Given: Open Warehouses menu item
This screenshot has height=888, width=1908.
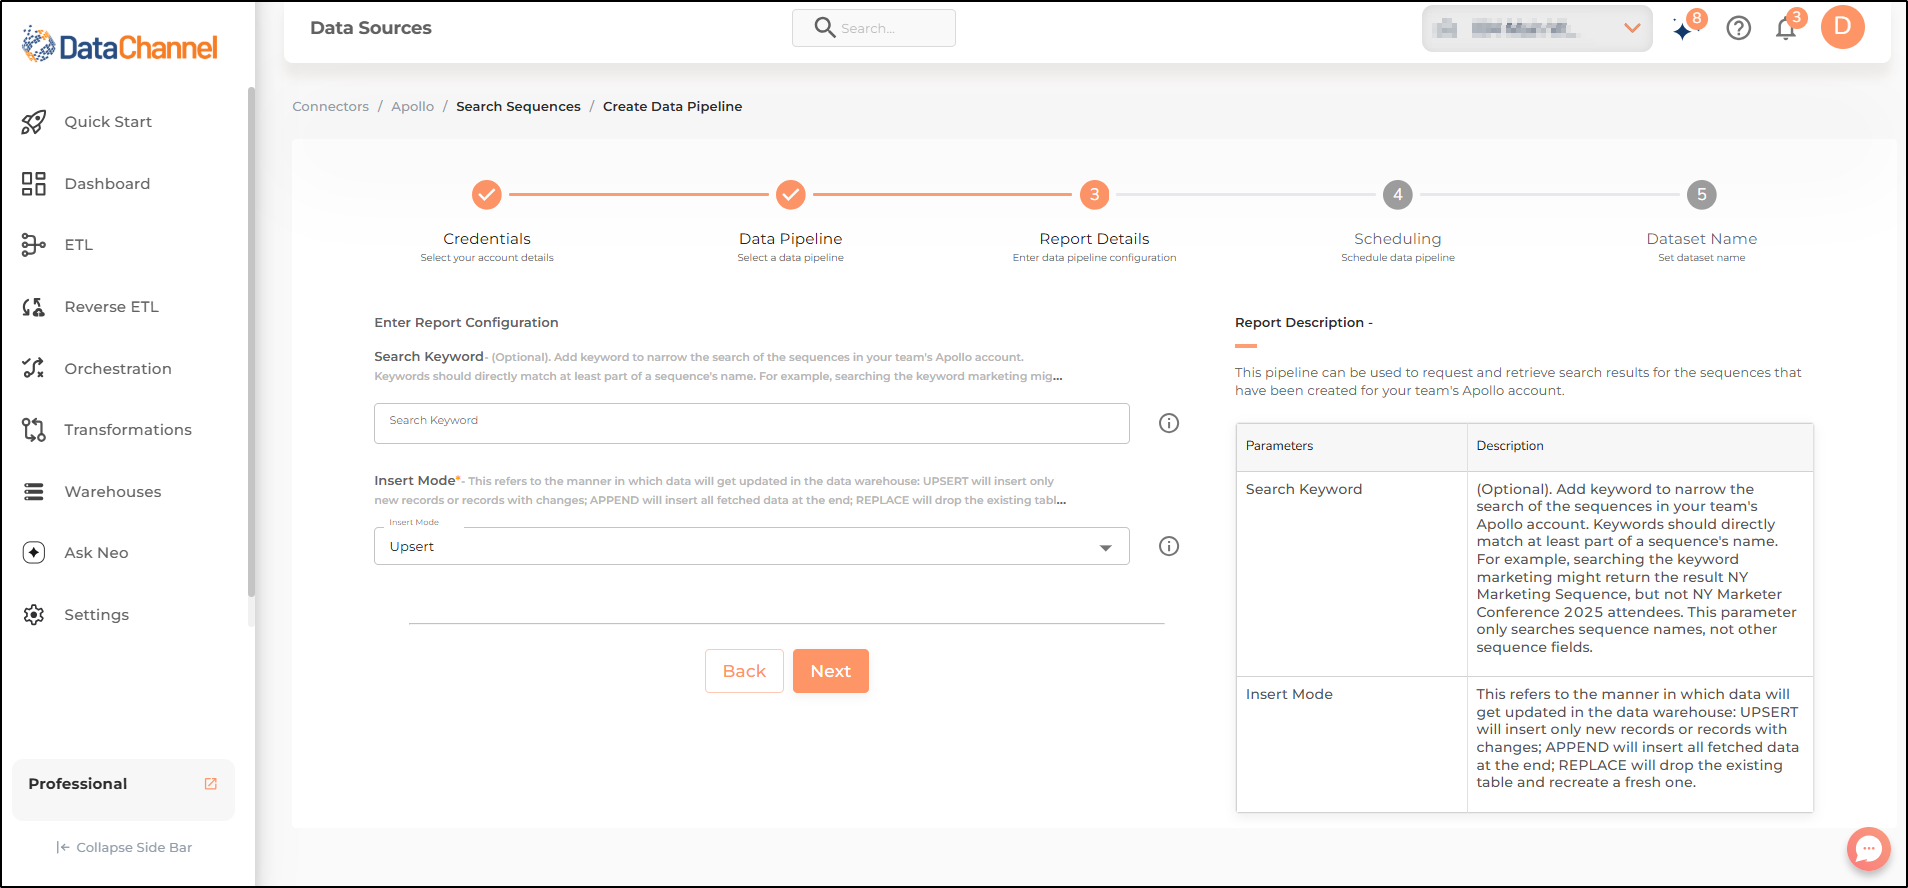Looking at the screenshot, I should (113, 492).
